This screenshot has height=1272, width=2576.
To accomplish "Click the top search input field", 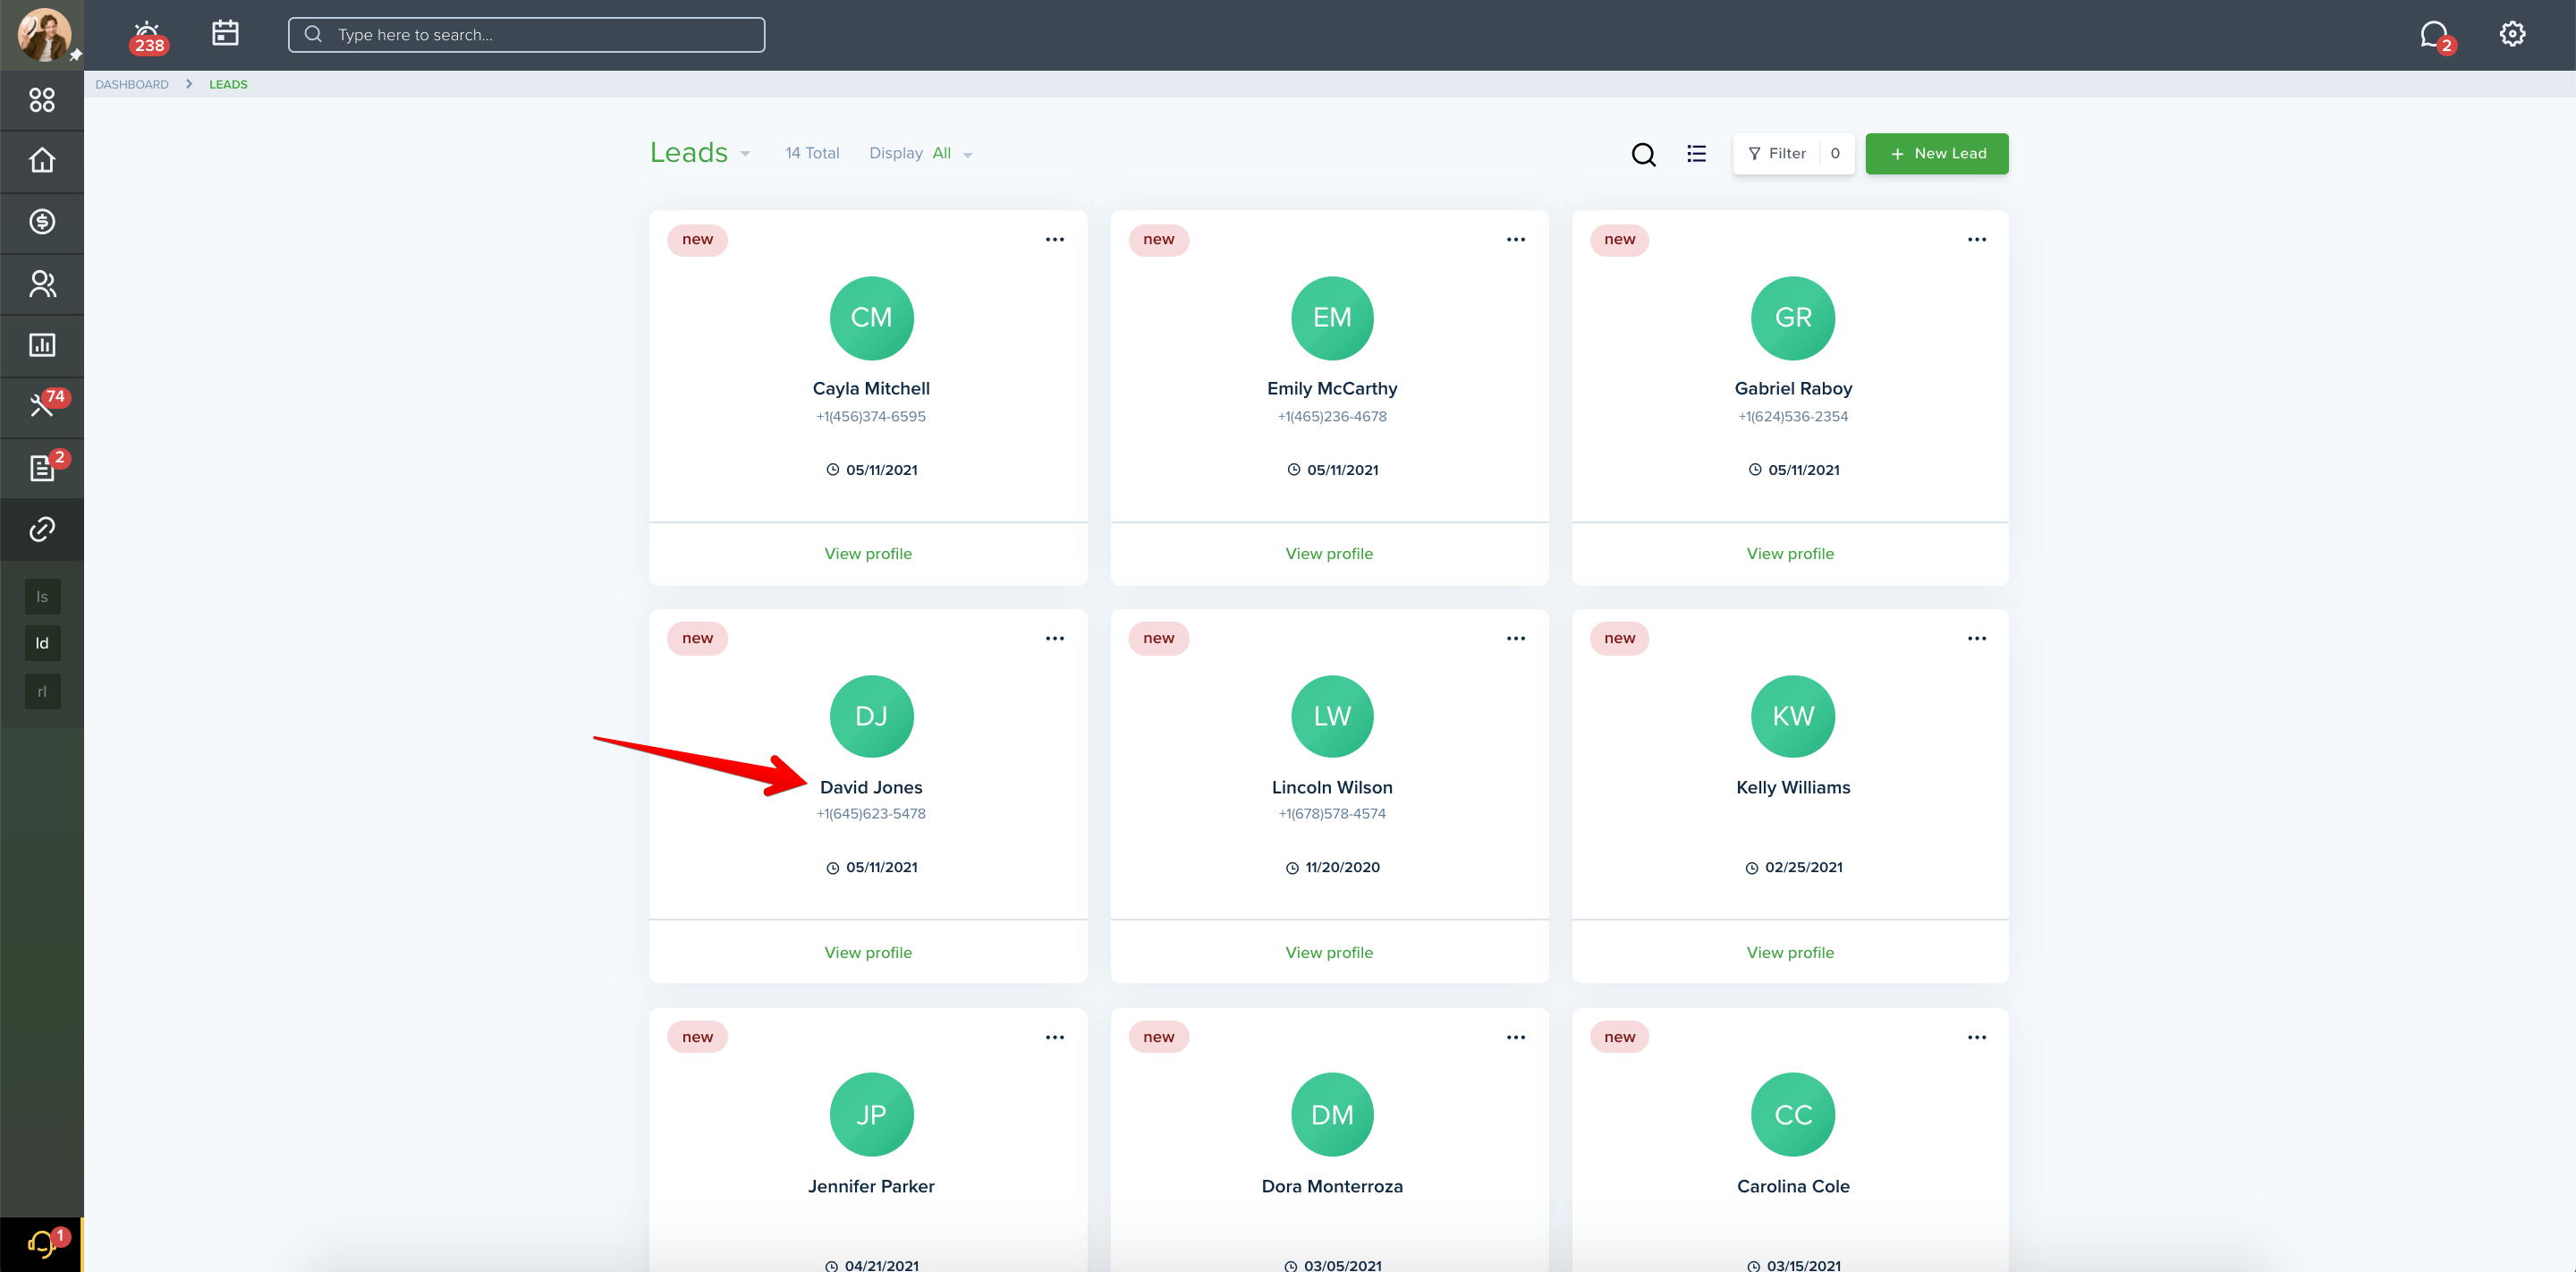I will point(526,35).
